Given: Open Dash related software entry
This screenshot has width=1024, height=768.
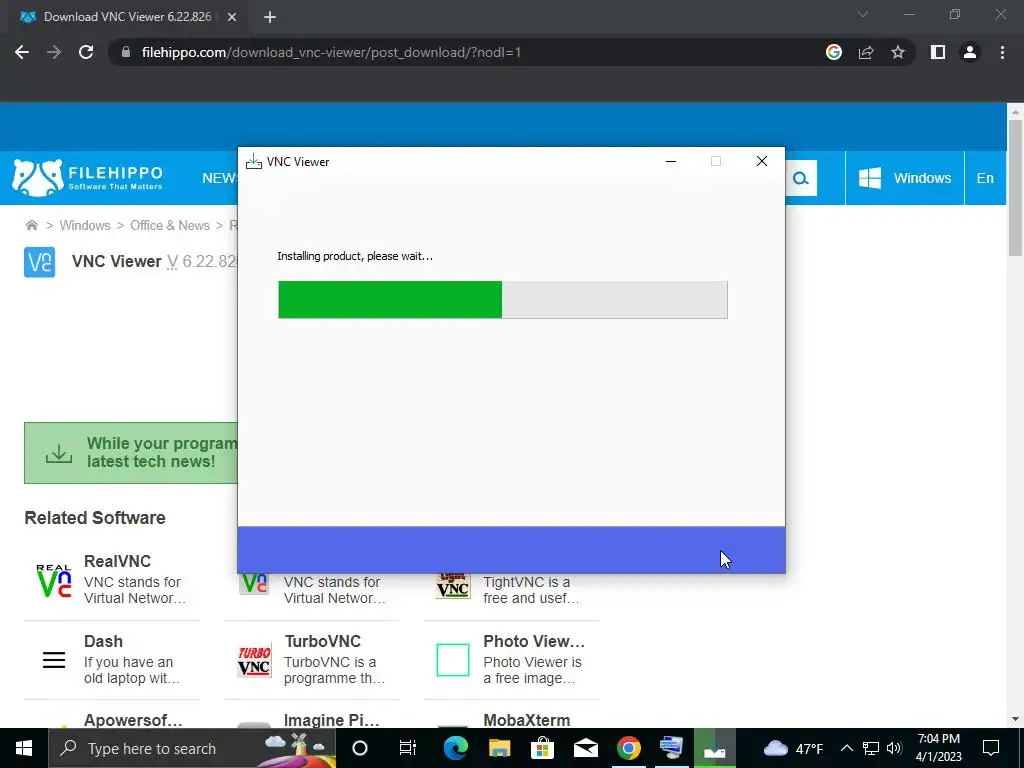Looking at the screenshot, I should [x=112, y=660].
